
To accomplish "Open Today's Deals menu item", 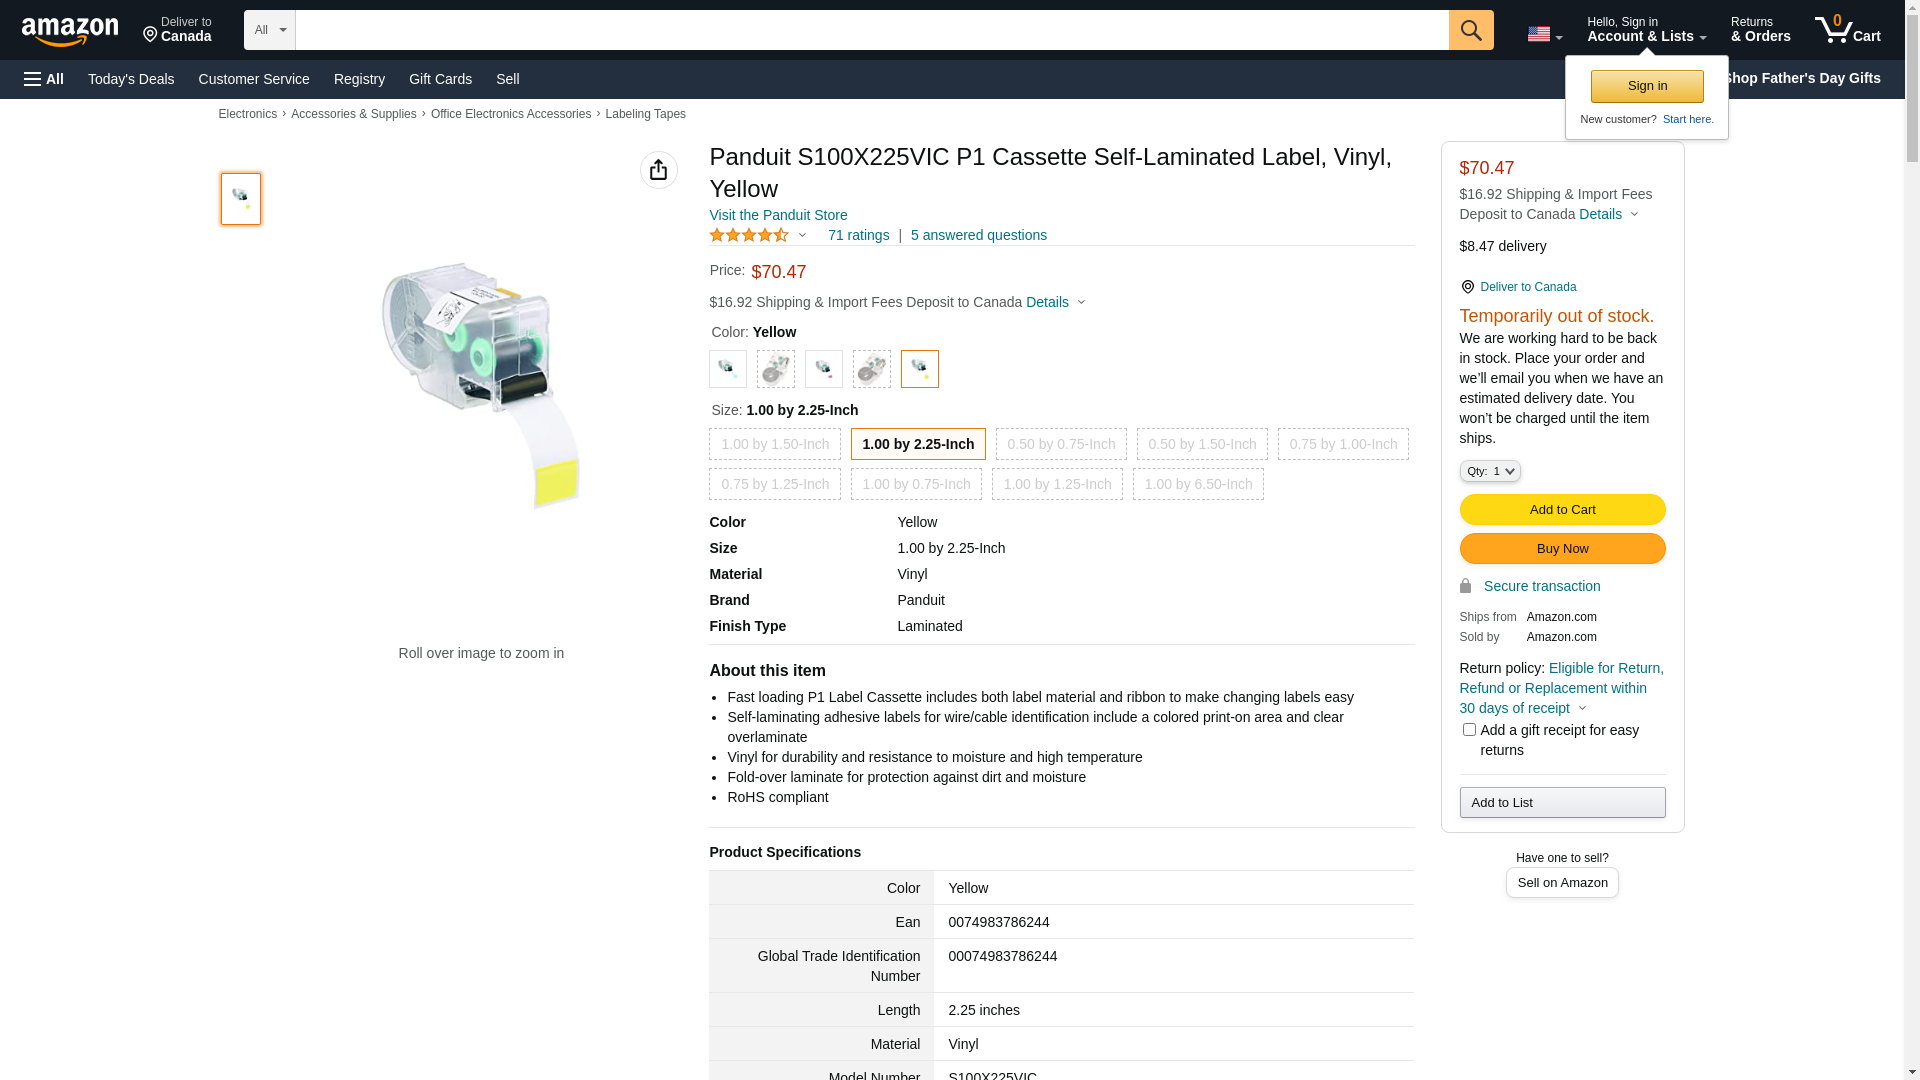I will 131,79.
